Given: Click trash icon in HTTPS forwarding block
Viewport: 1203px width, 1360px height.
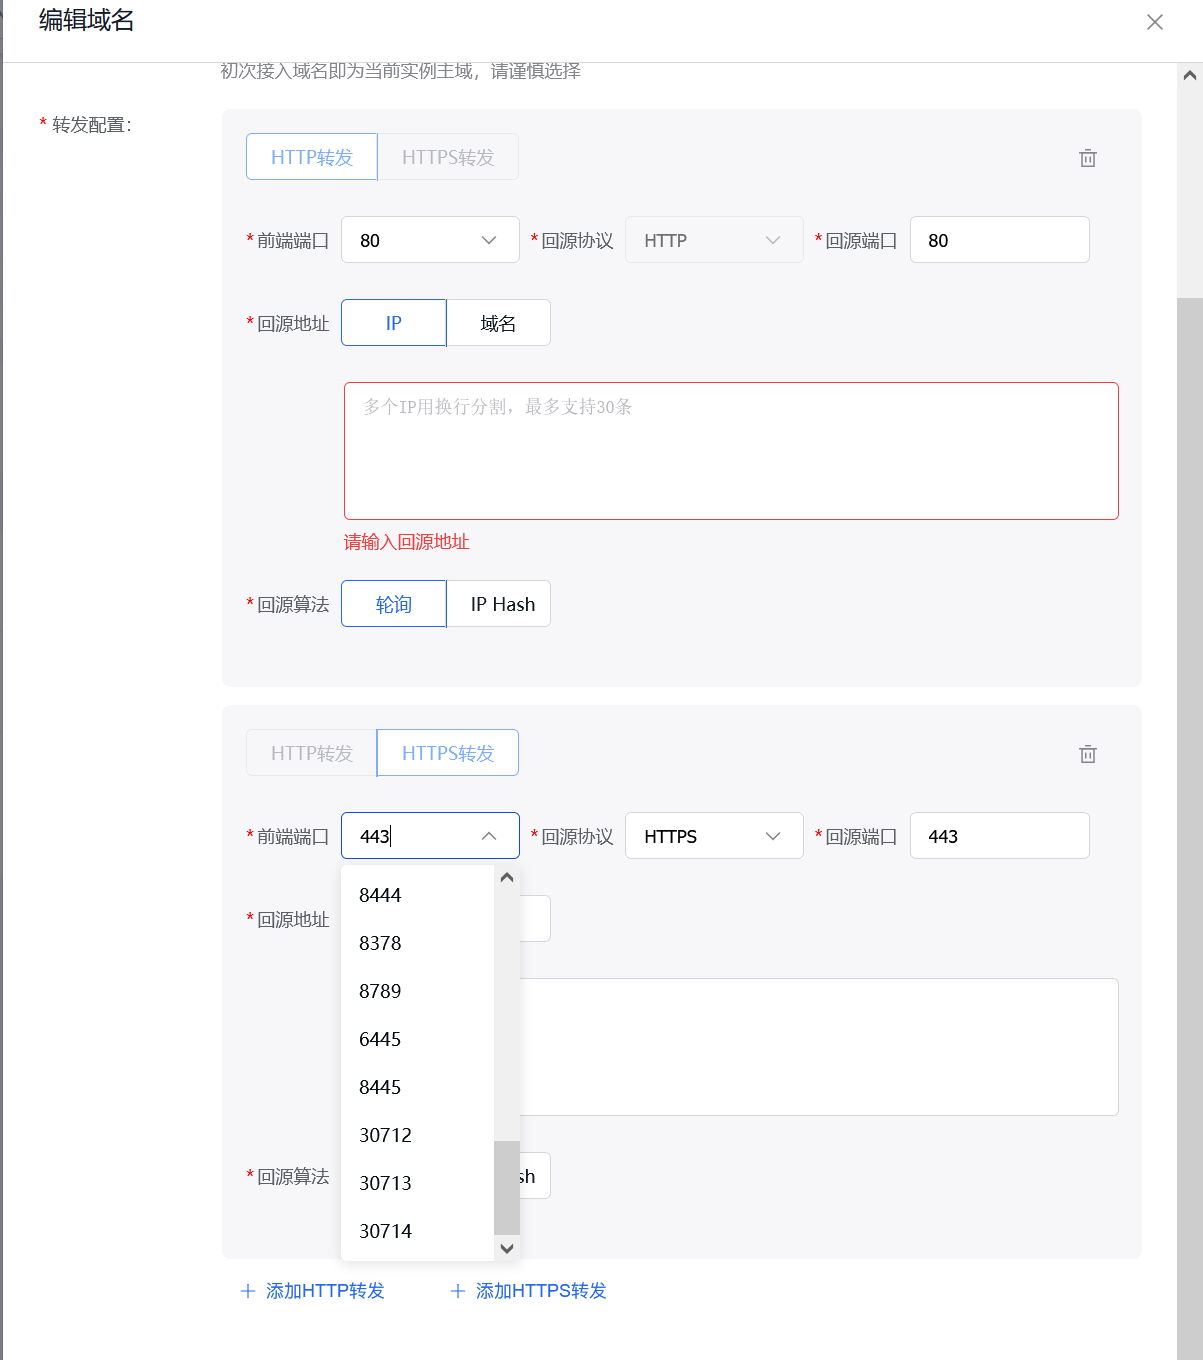Looking at the screenshot, I should point(1088,754).
